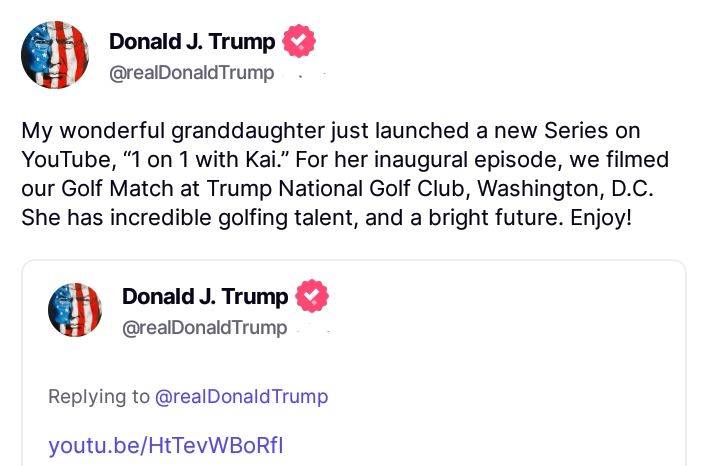Viewport: 703px width, 466px height.
Task: Click the @realDonaldTrump mention after Replying to
Action: tap(241, 397)
